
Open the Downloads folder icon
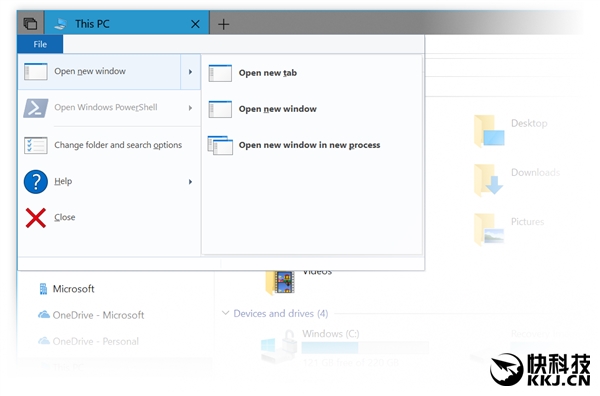[489, 180]
